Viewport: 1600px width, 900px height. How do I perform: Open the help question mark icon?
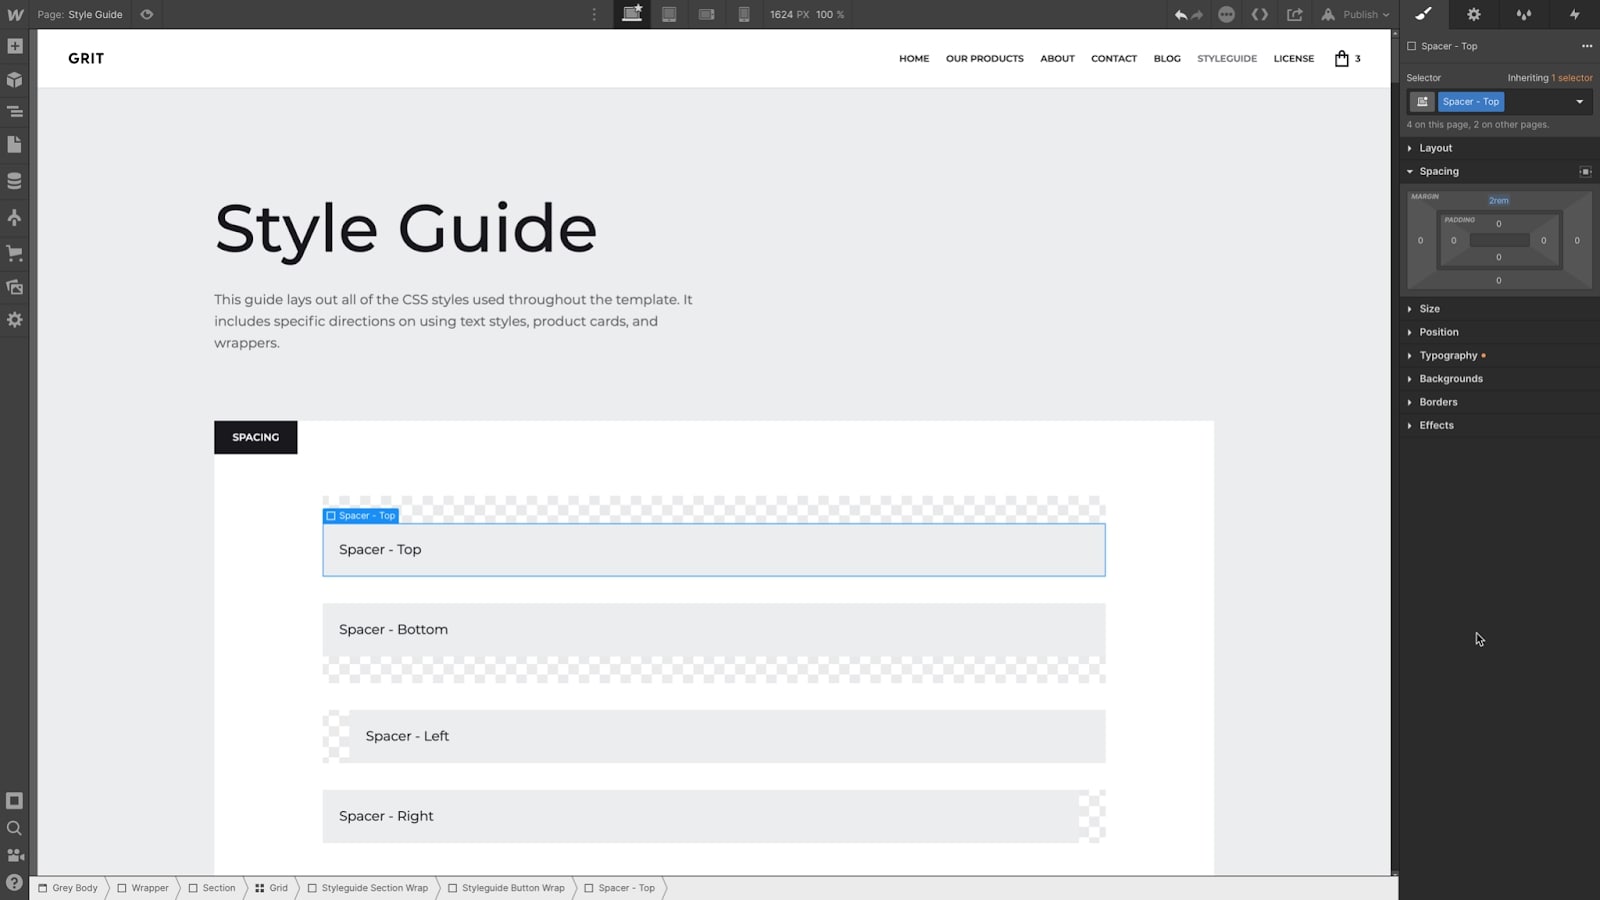15,882
